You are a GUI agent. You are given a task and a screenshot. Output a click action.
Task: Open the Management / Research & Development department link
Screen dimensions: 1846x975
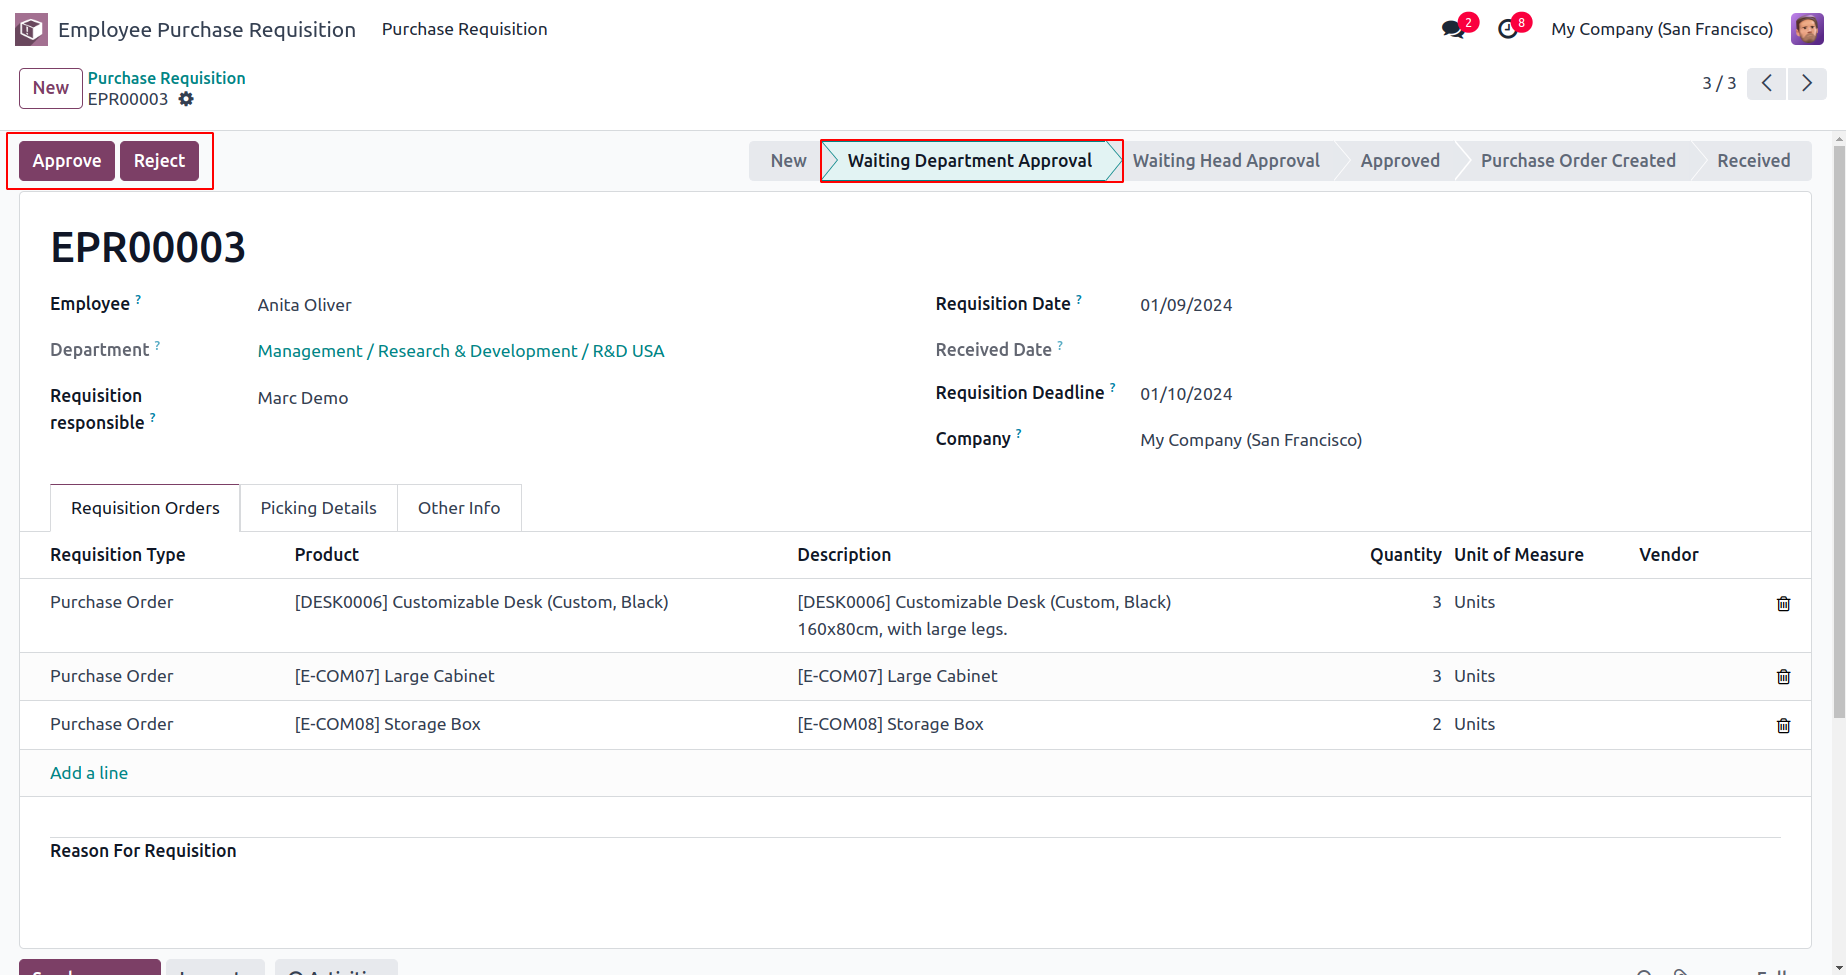461,351
